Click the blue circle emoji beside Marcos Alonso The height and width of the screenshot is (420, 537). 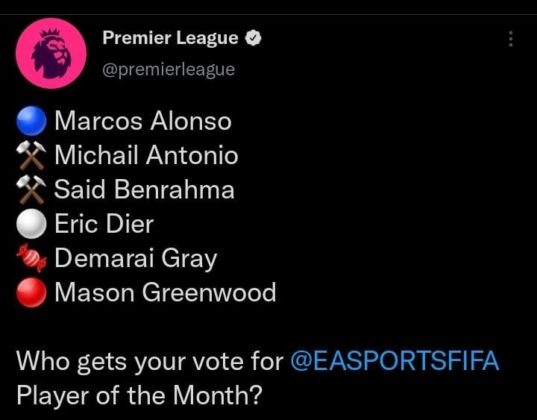click(x=32, y=121)
